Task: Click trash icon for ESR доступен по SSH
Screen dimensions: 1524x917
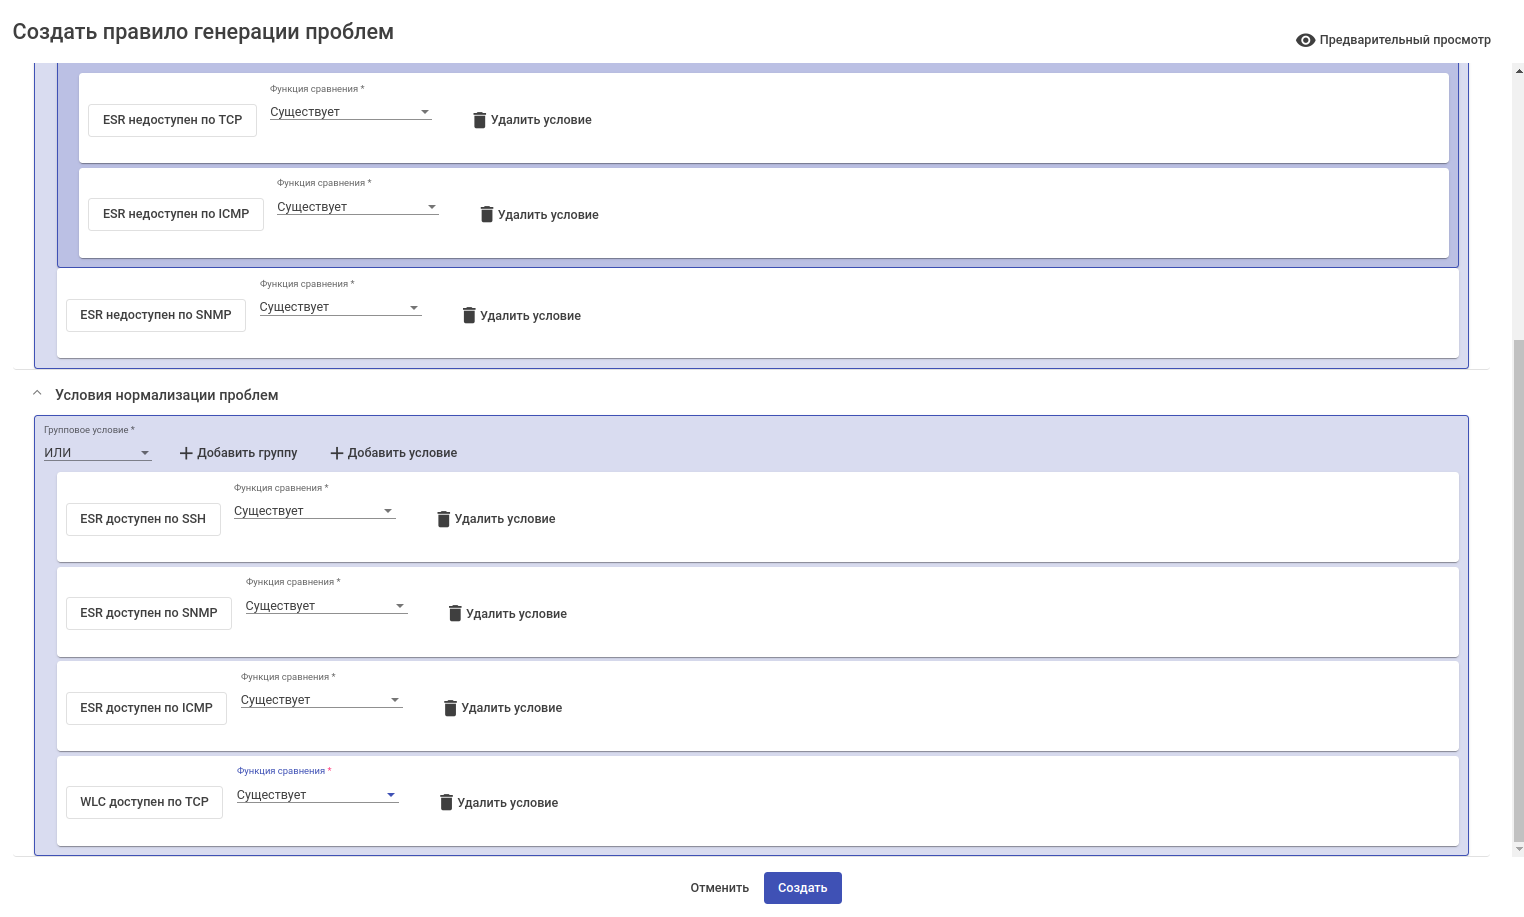Action: tap(444, 519)
